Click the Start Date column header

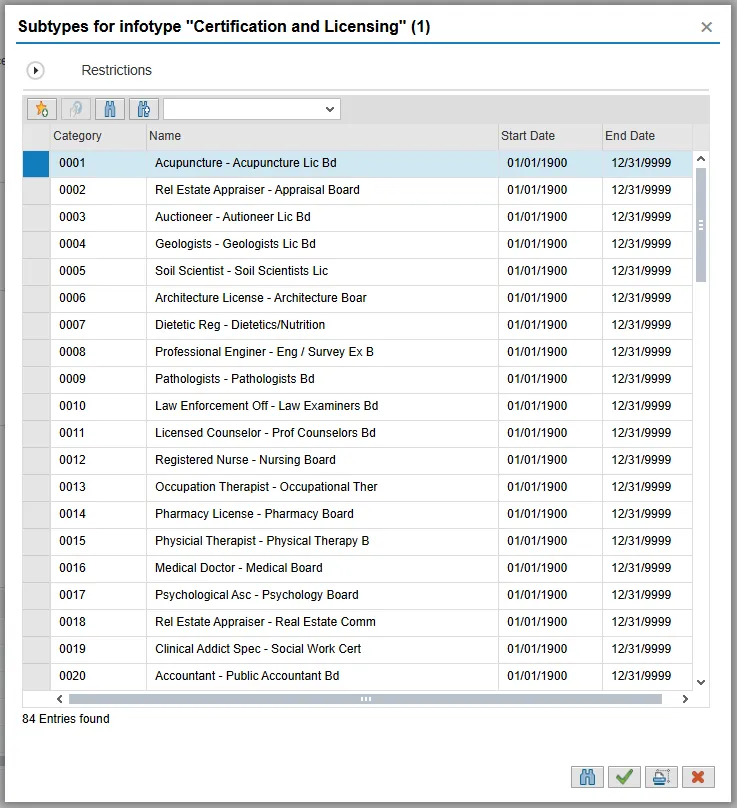[x=549, y=136]
